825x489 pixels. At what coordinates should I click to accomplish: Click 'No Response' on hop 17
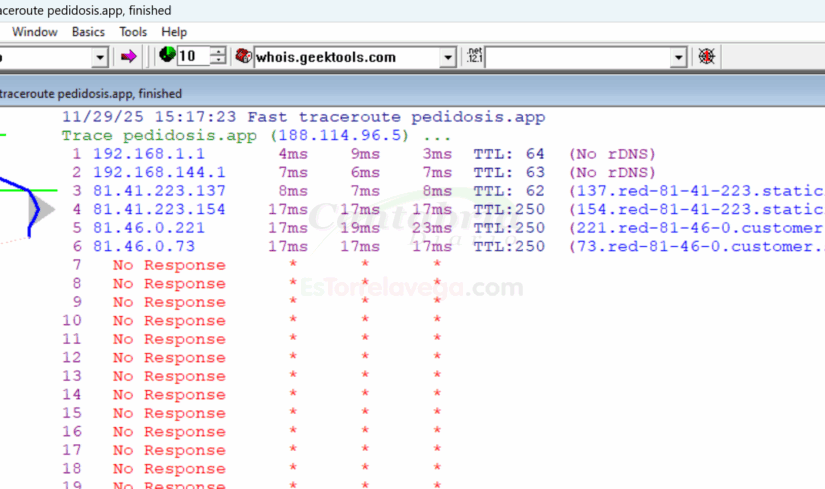169,450
